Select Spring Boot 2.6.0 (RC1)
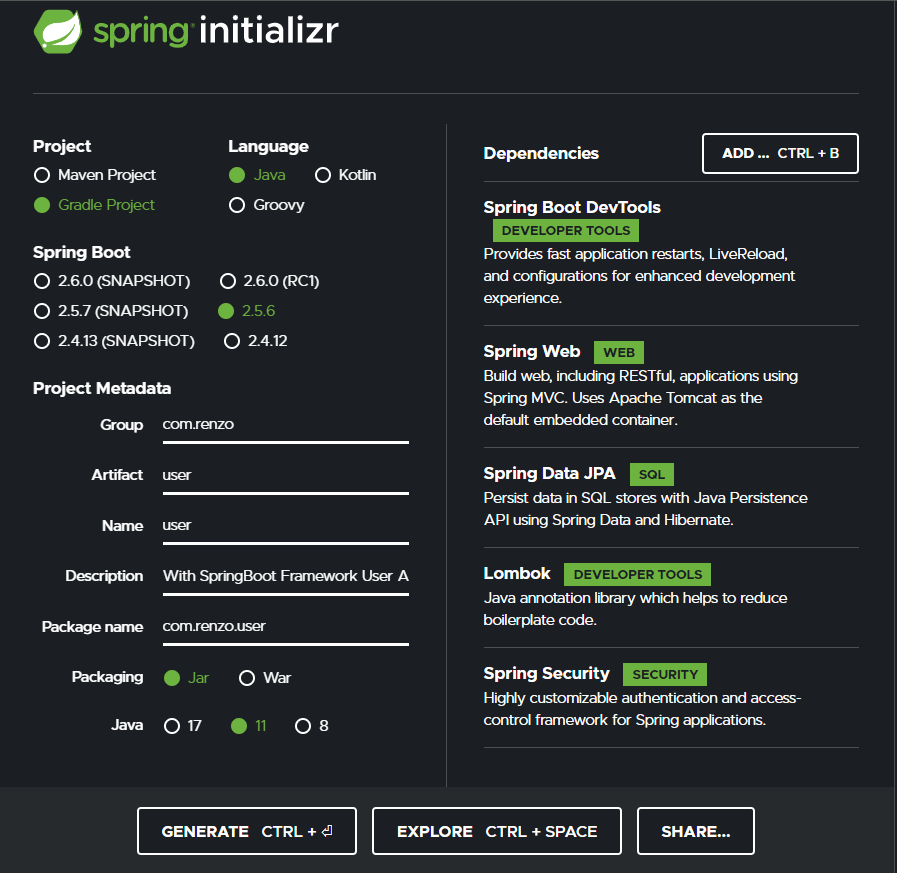This screenshot has width=897, height=873. coord(228,281)
